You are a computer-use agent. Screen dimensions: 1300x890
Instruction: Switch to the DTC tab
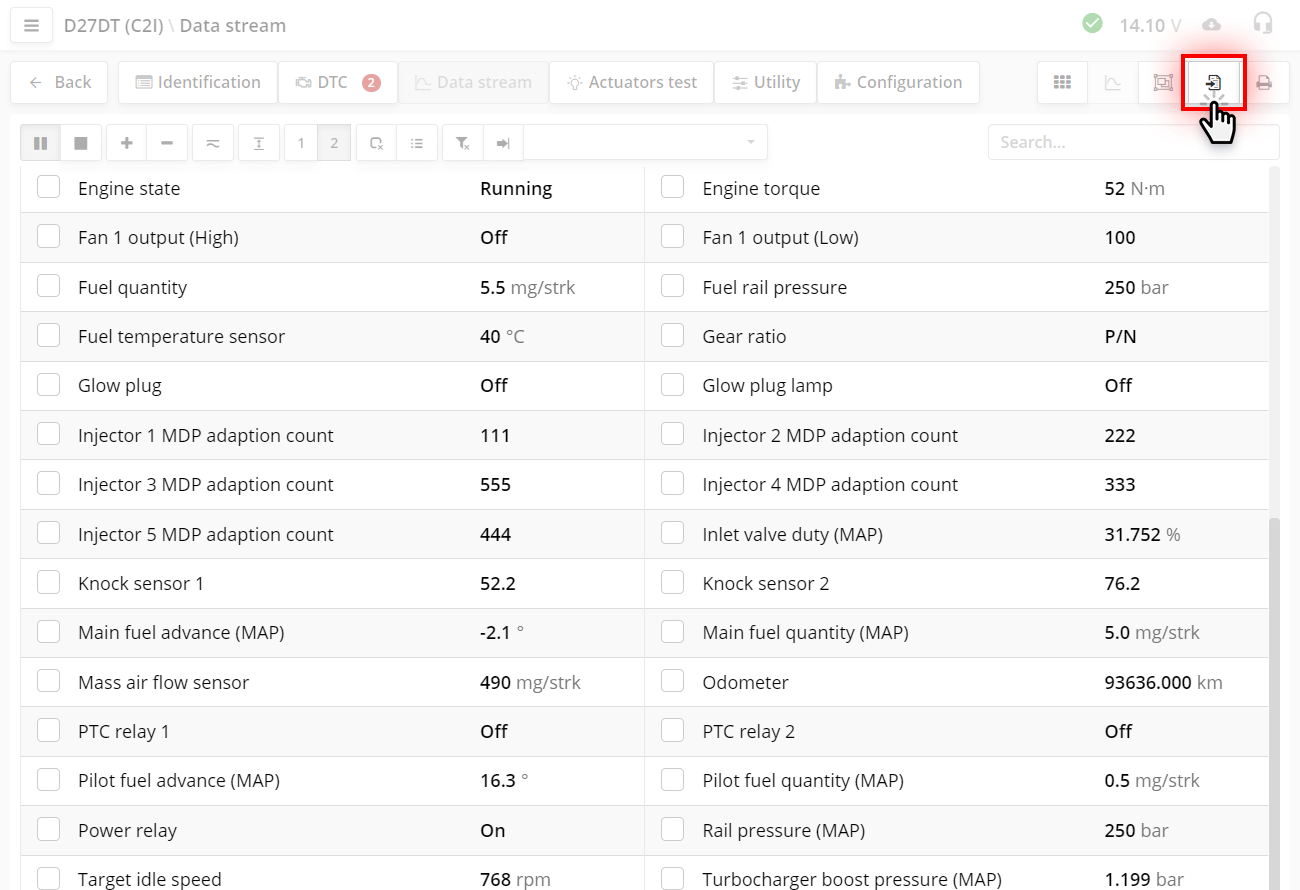pyautogui.click(x=337, y=83)
